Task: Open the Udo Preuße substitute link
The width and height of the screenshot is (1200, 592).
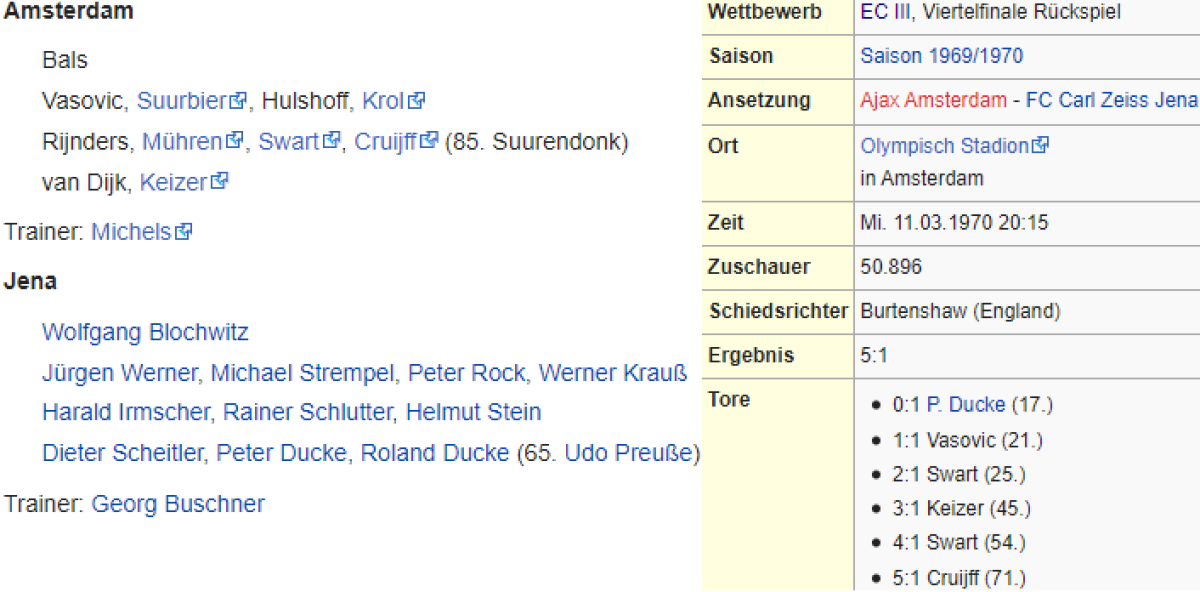Action: (628, 453)
